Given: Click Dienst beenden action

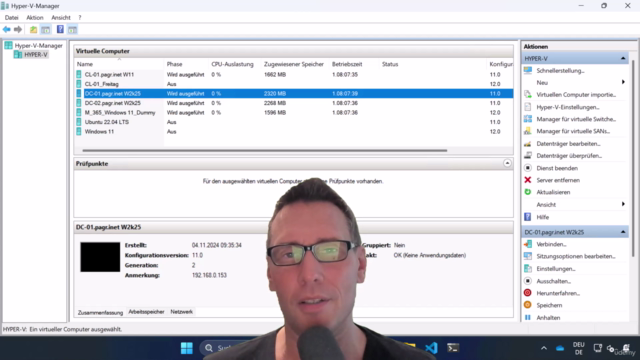Looking at the screenshot, I should (x=557, y=168).
